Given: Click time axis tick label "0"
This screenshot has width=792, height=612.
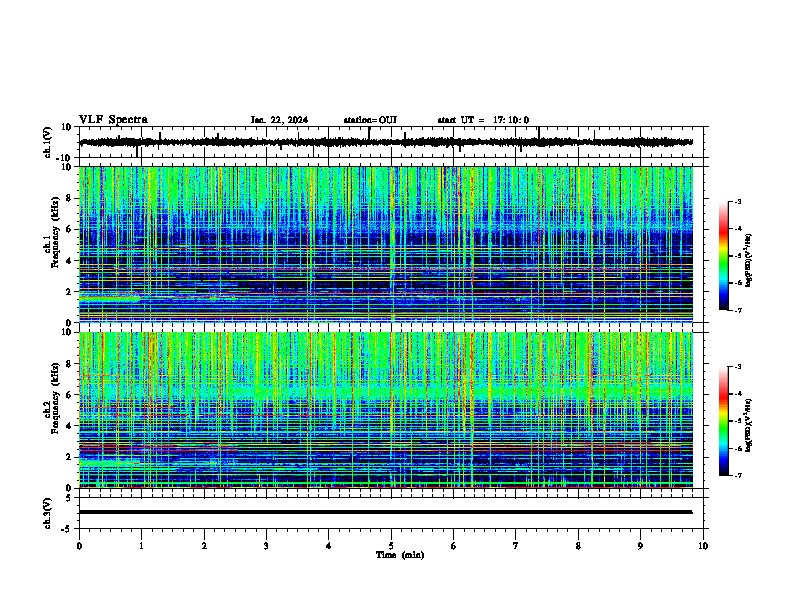Looking at the screenshot, I should (79, 546).
